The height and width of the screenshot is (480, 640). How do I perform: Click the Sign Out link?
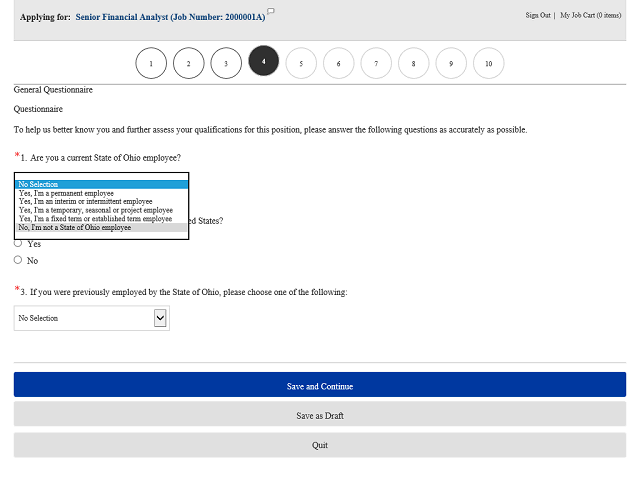pos(538,15)
